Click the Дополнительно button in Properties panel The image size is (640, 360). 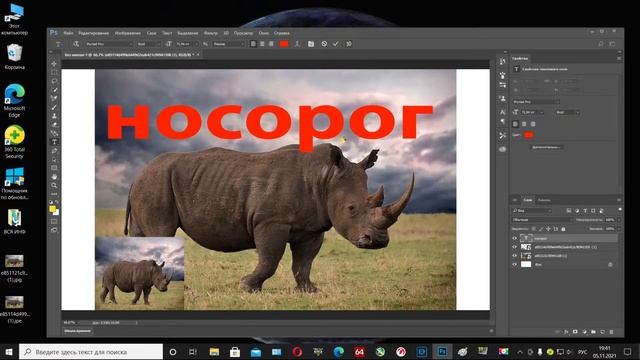[x=546, y=147]
